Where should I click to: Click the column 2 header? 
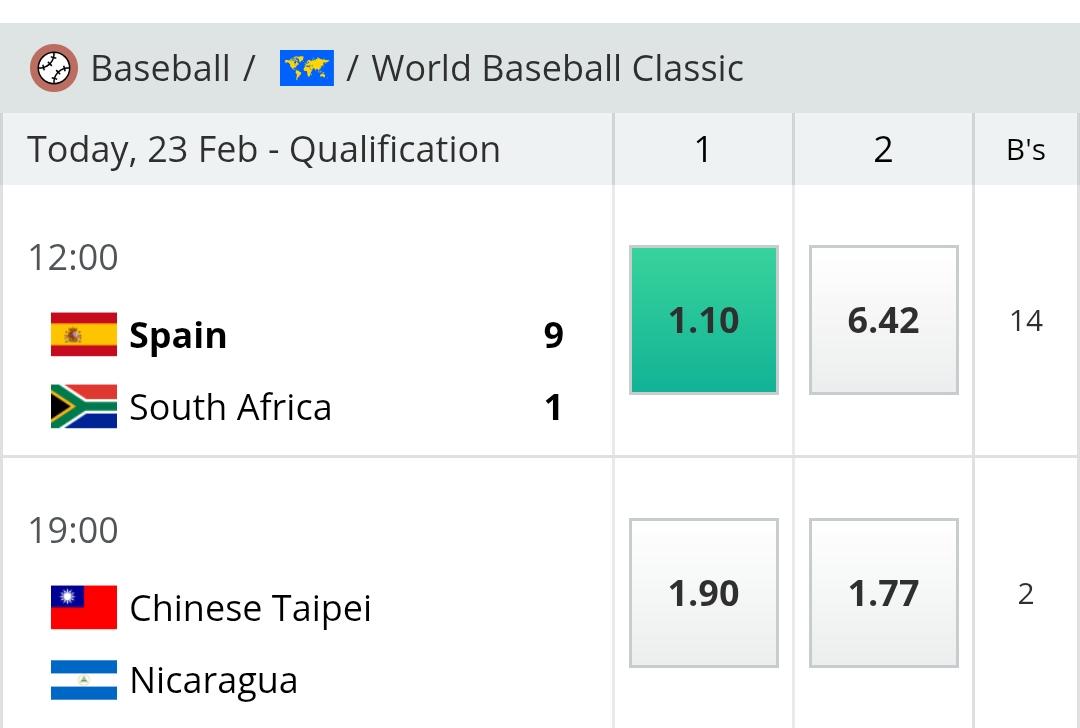(884, 149)
